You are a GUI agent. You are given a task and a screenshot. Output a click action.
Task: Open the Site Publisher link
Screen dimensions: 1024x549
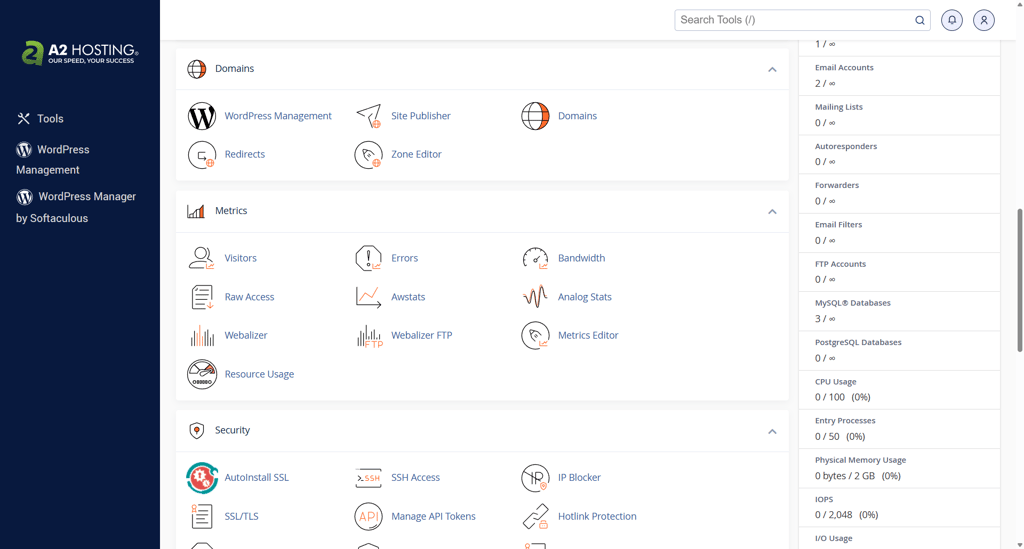421,116
